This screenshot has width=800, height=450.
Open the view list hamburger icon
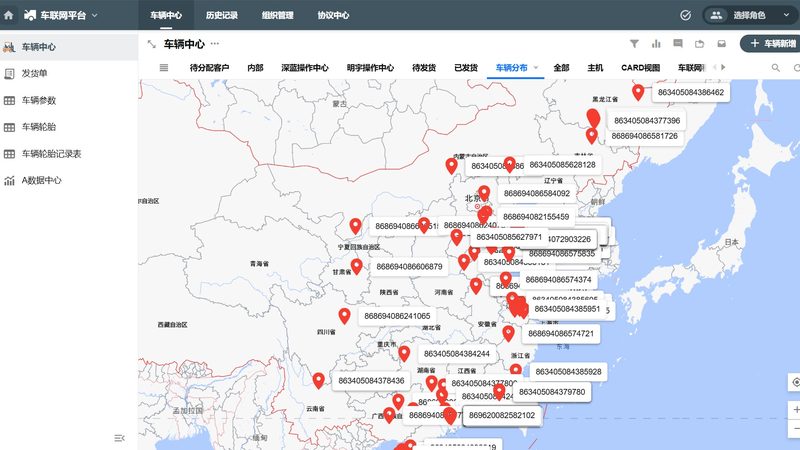click(164, 67)
